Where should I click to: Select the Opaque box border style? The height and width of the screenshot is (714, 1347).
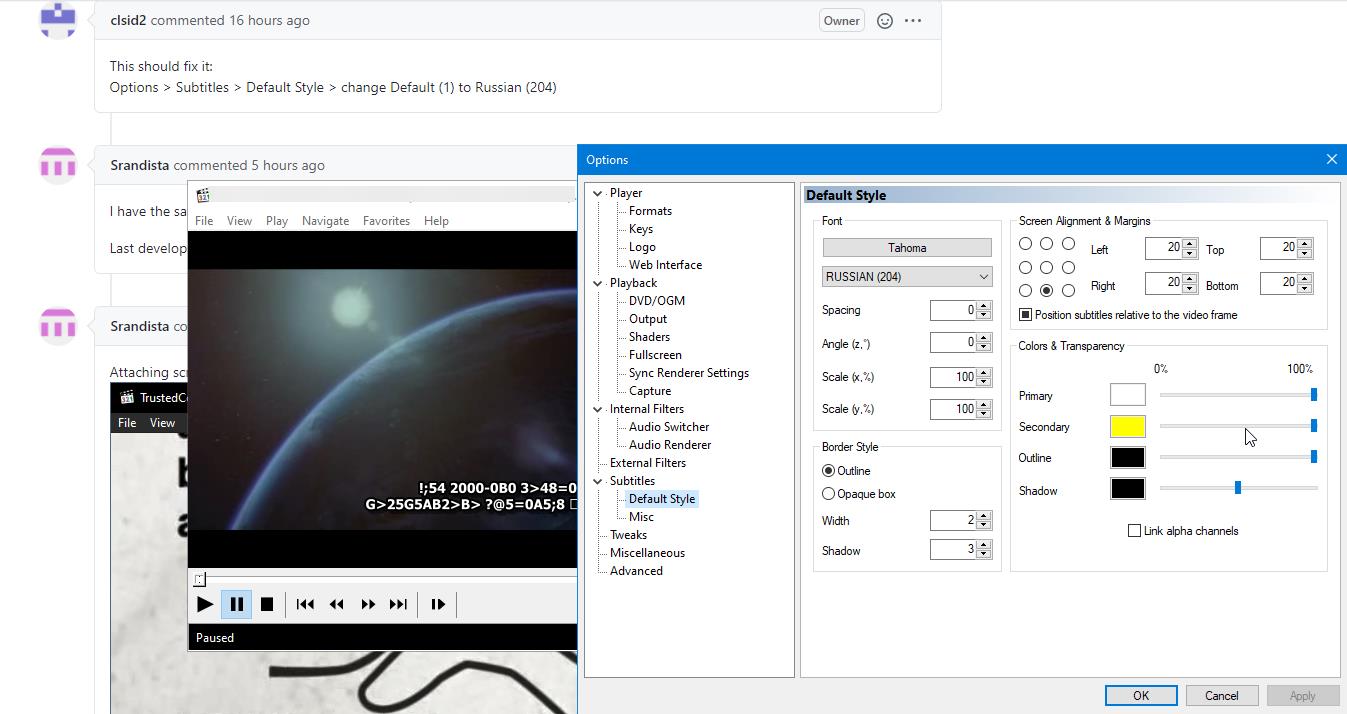pos(828,493)
